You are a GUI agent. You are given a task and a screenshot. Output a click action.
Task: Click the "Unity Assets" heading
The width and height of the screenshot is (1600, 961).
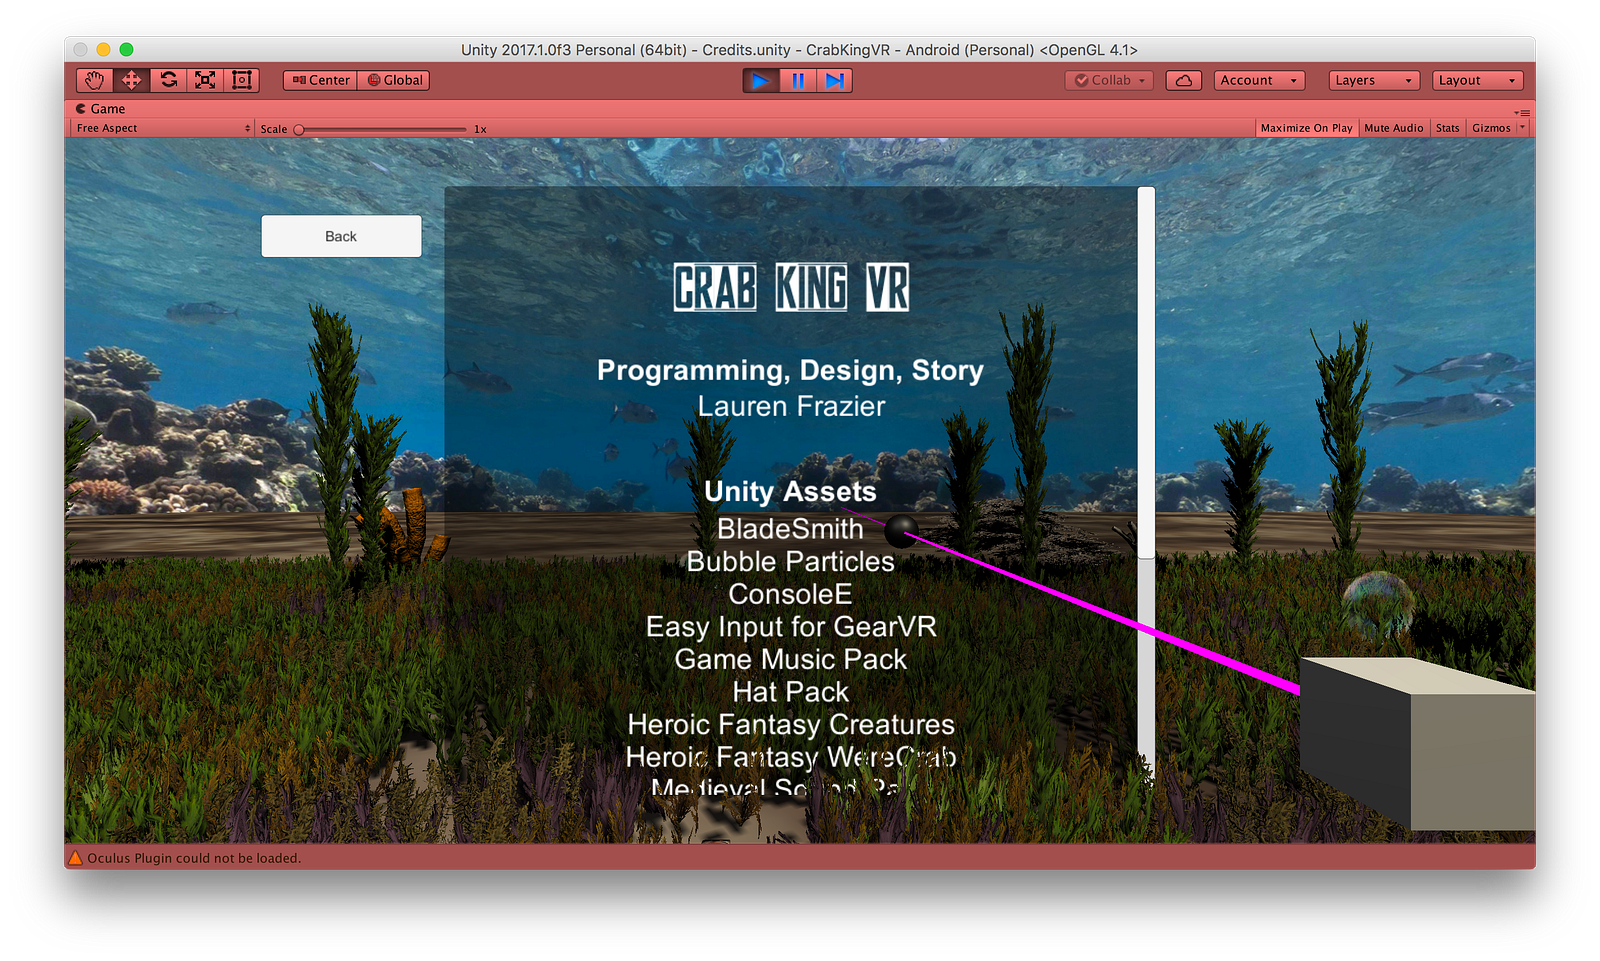(790, 491)
